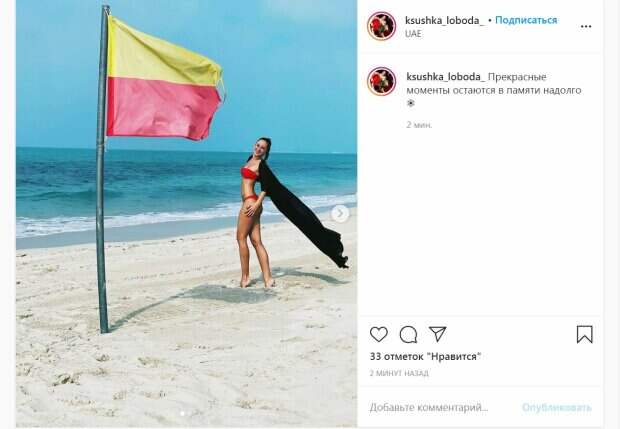This screenshot has width=620, height=429.
Task: Open comments via the speech bubble icon
Action: coord(408,335)
